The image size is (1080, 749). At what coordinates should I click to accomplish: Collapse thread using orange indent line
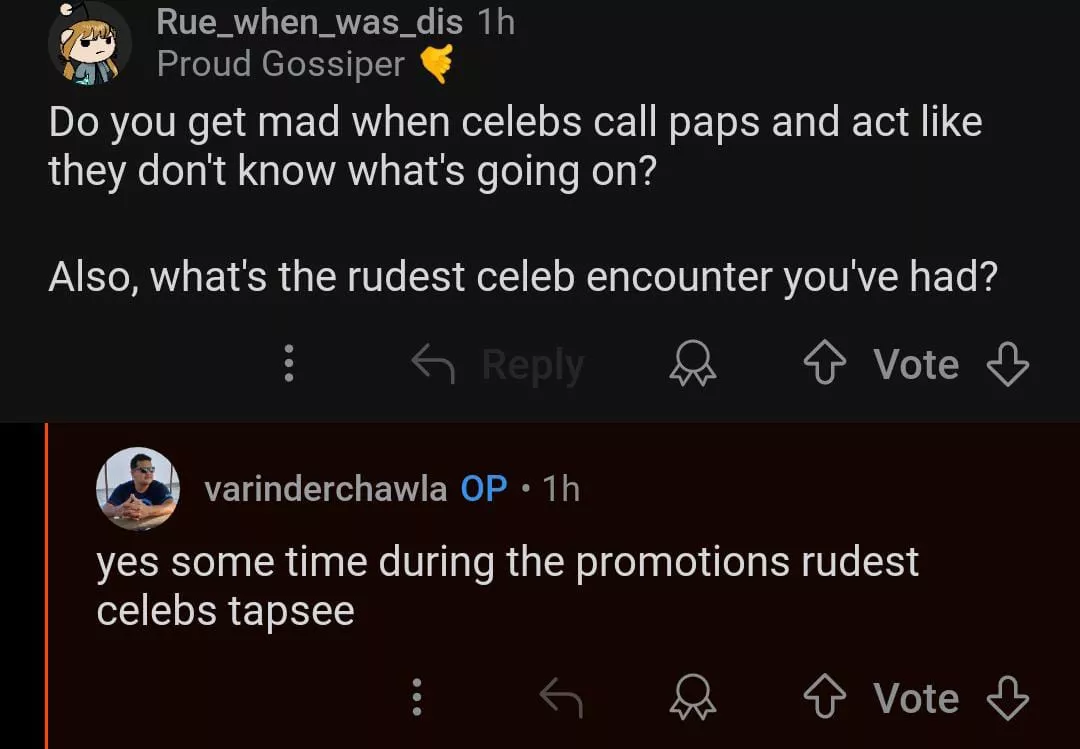click(46, 585)
